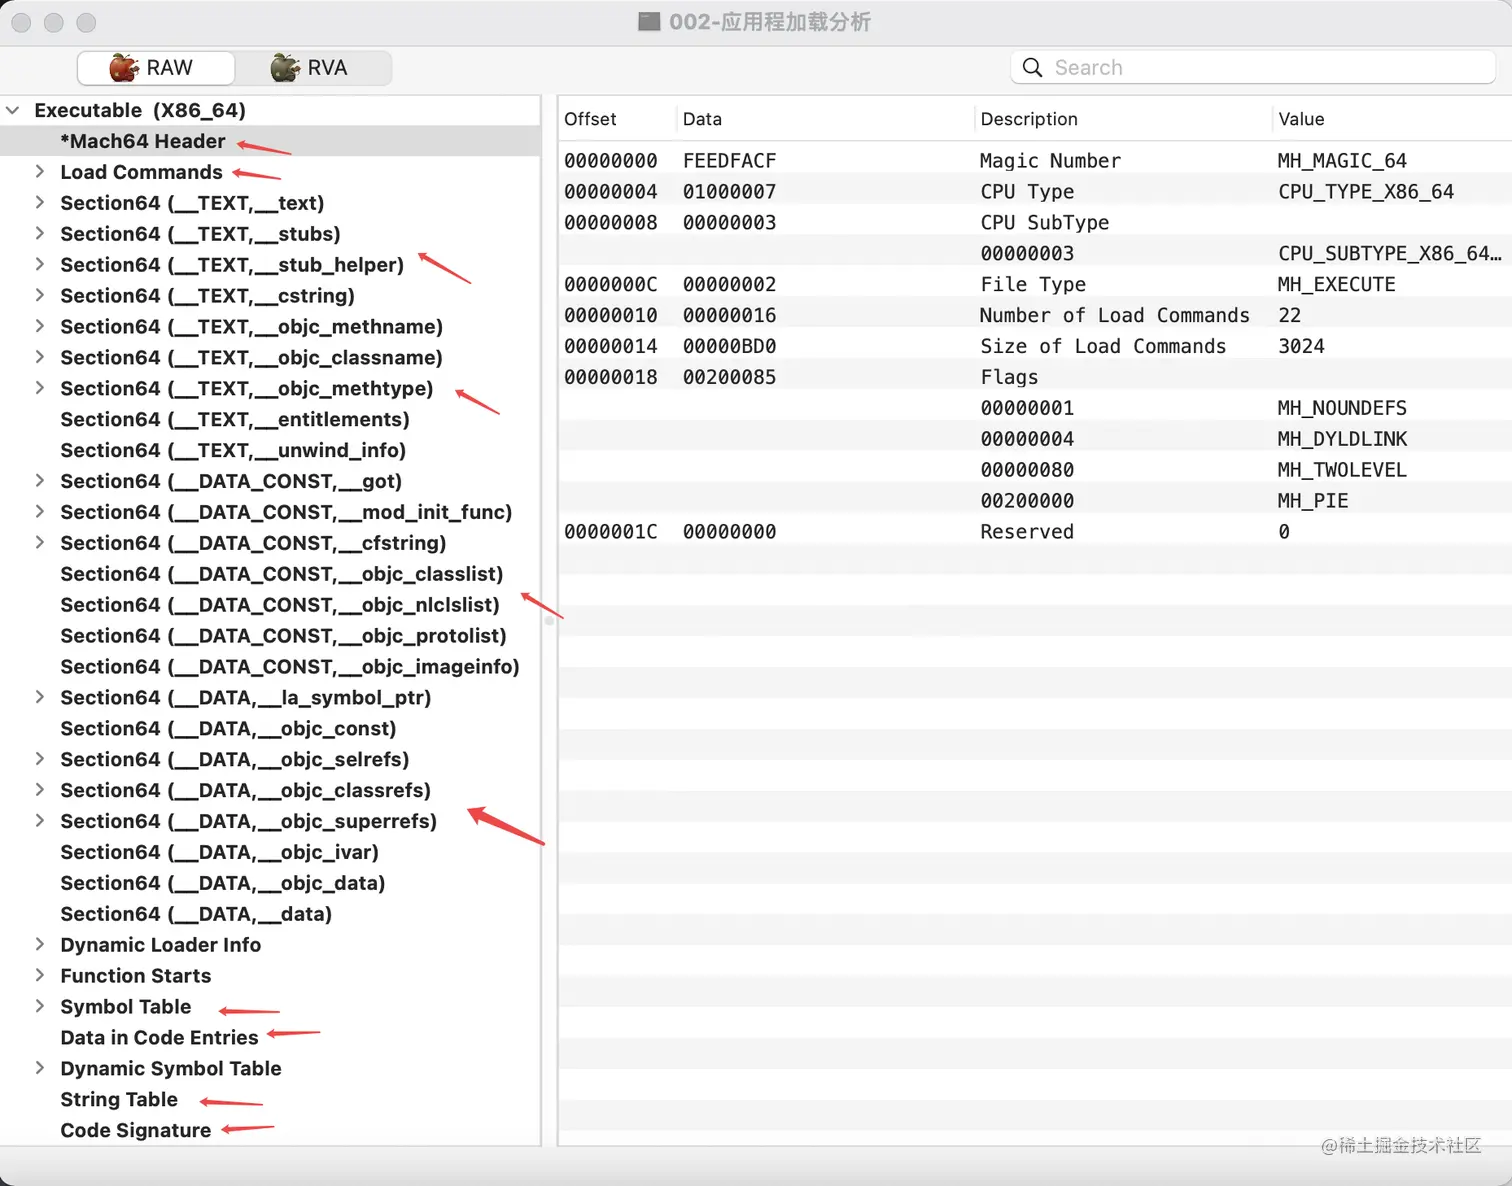Select Section64 (__DATA,__objc_selrefs) row
This screenshot has width=1512, height=1186.
[x=270, y=760]
